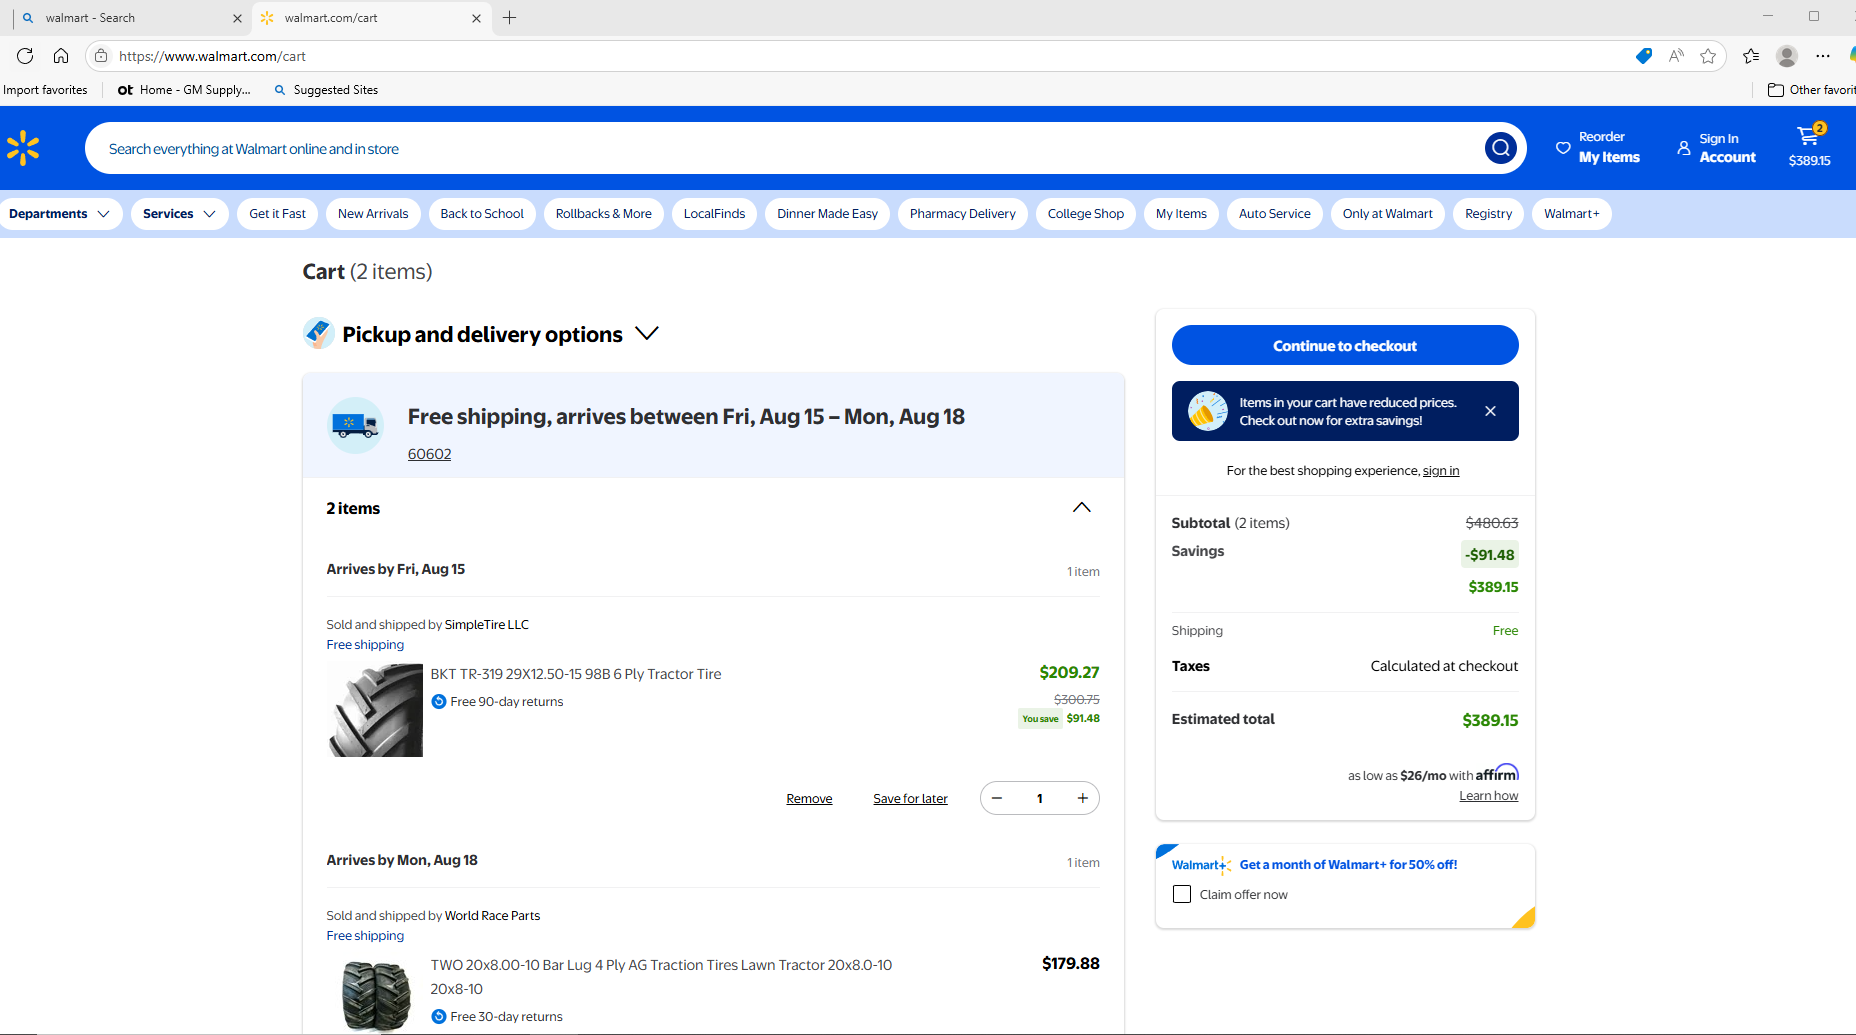Close the walmart.com/cart tab

tap(476, 18)
